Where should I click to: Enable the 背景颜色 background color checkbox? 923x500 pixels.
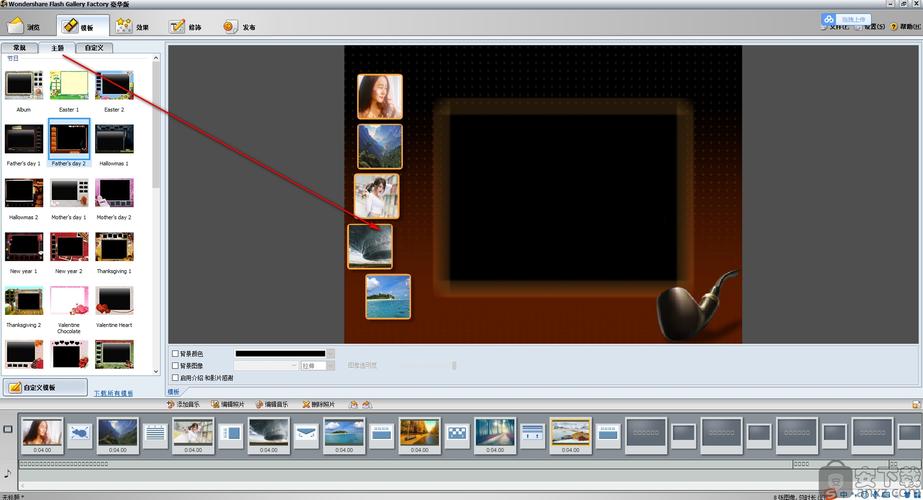coord(175,353)
